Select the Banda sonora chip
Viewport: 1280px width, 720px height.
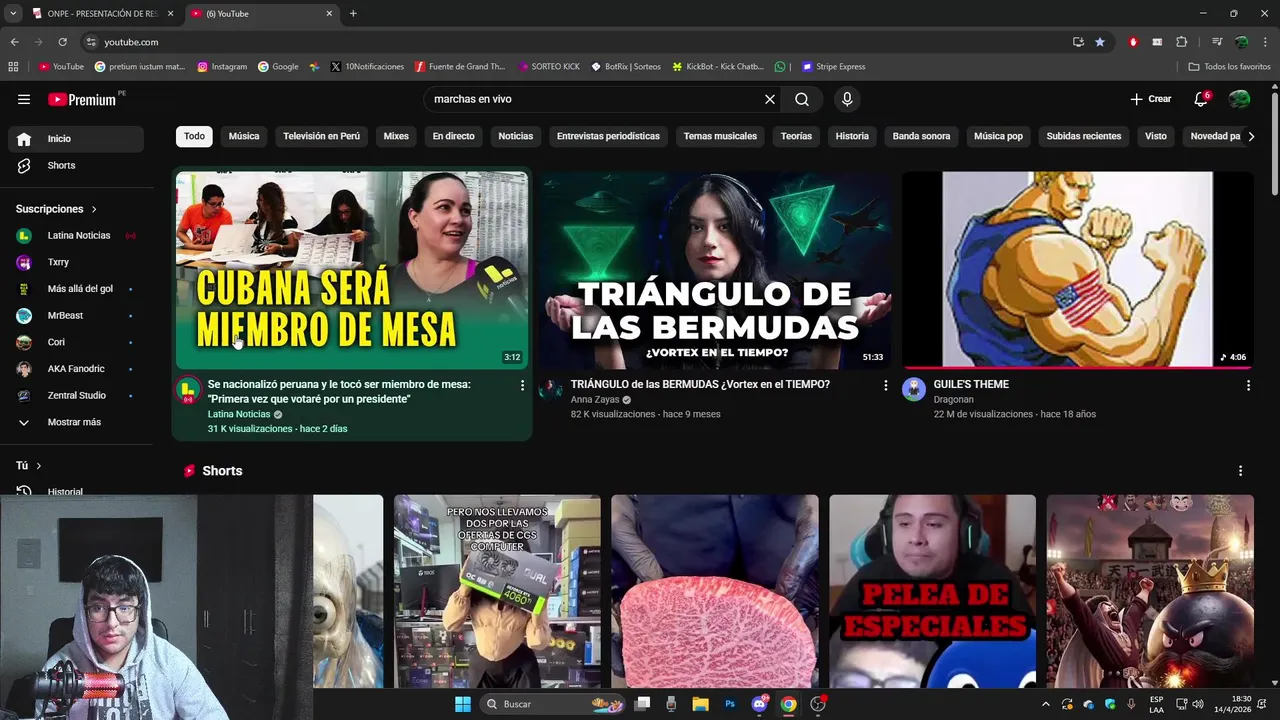(x=921, y=136)
